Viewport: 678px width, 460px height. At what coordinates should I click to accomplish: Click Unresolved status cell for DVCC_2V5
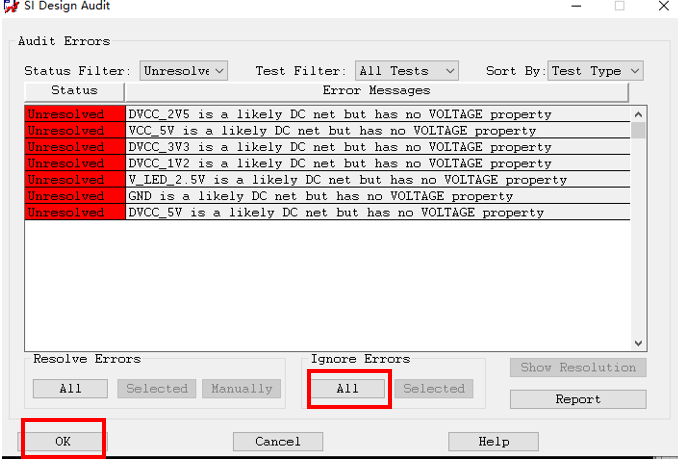75,114
